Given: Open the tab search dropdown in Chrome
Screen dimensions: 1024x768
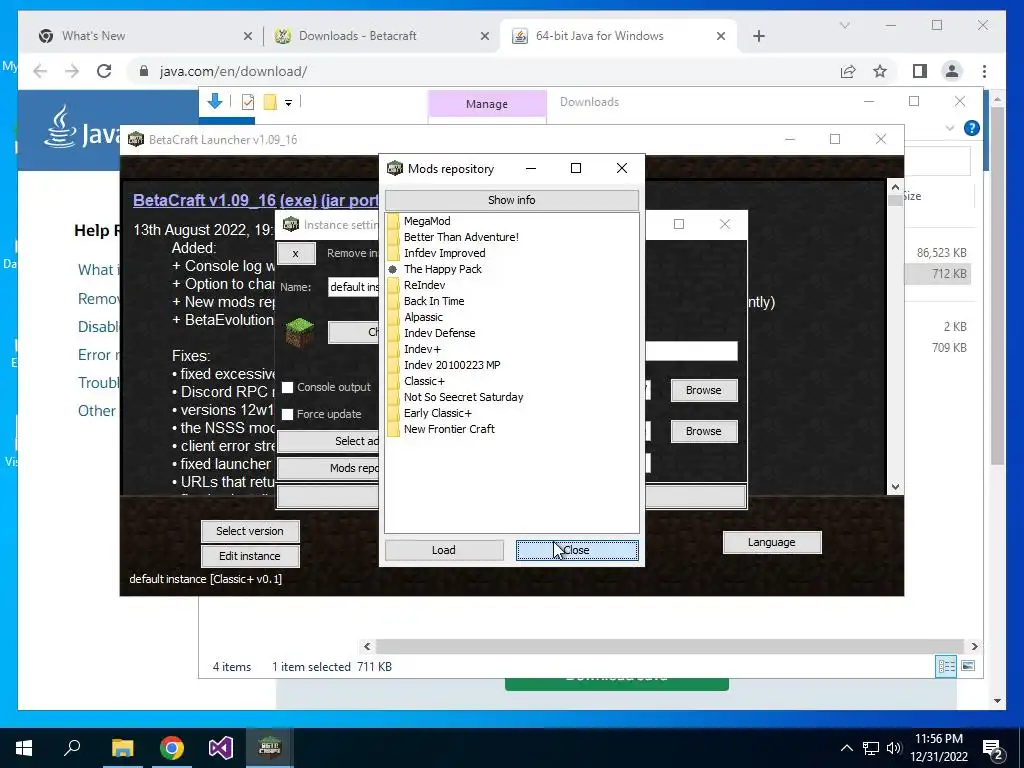Looking at the screenshot, I should pos(844,25).
